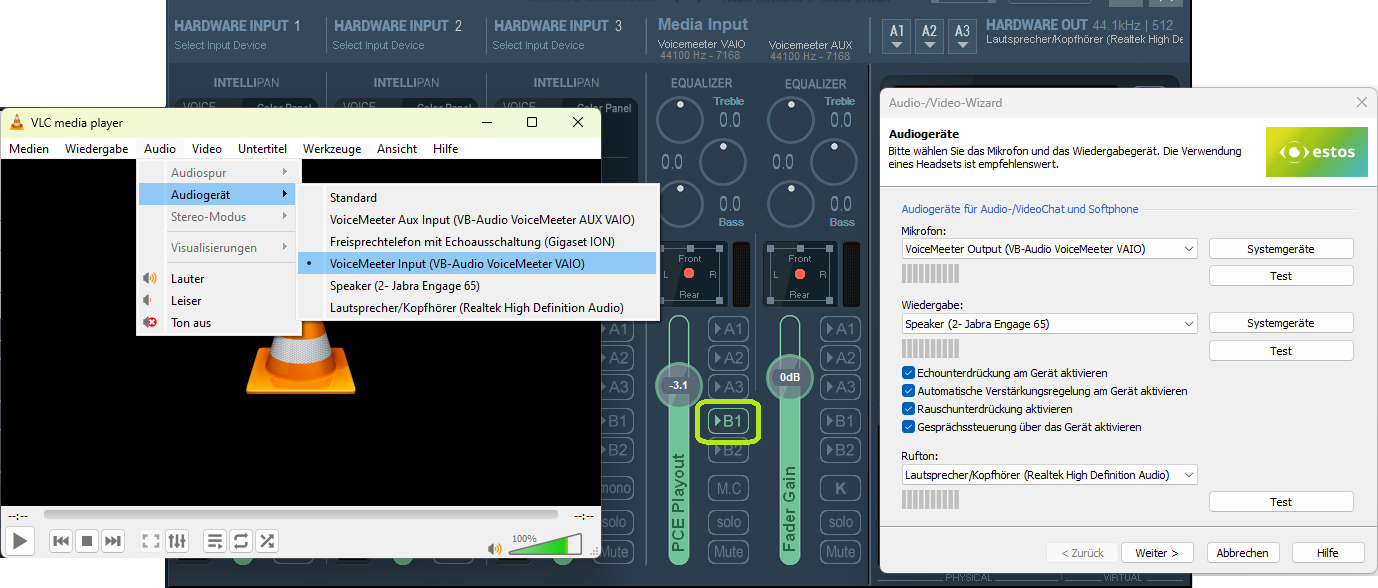Select Speaker (2- Jabra Engage 65) audio device
This screenshot has height=588, width=1378.
pos(404,286)
